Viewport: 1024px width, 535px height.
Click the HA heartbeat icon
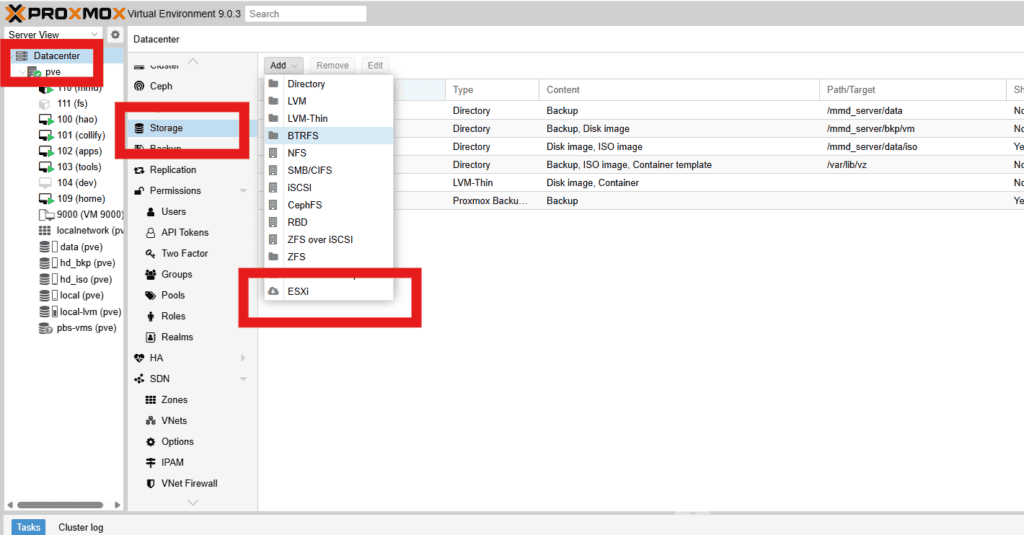tap(139, 358)
